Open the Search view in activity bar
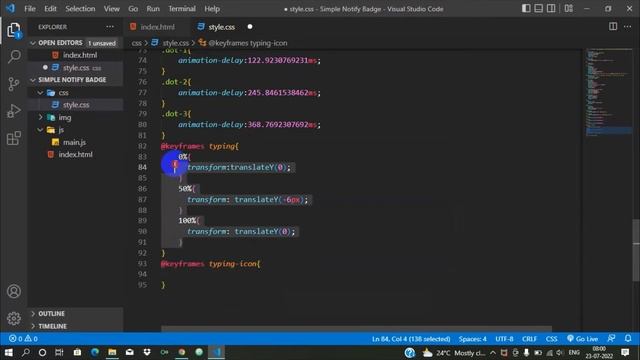Image resolution: width=640 pixels, height=360 pixels. [x=14, y=56]
